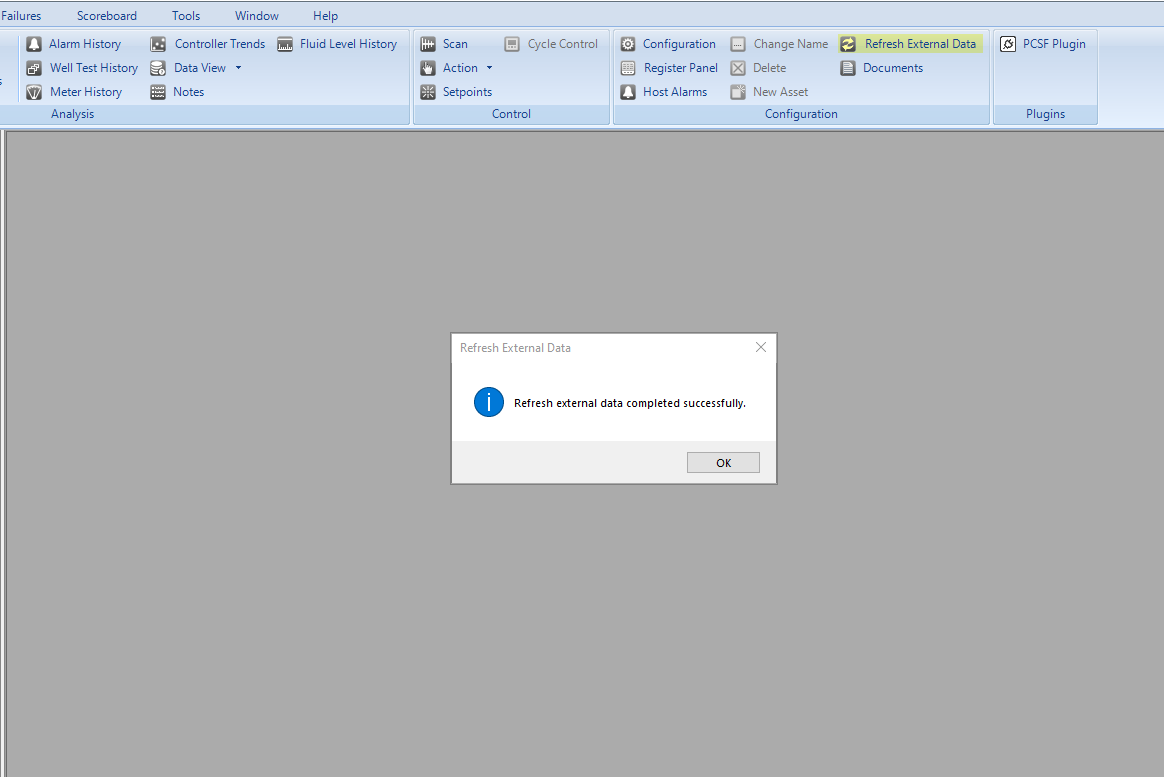The height and width of the screenshot is (777, 1164).
Task: Click the Cycle Control icon
Action: point(511,45)
